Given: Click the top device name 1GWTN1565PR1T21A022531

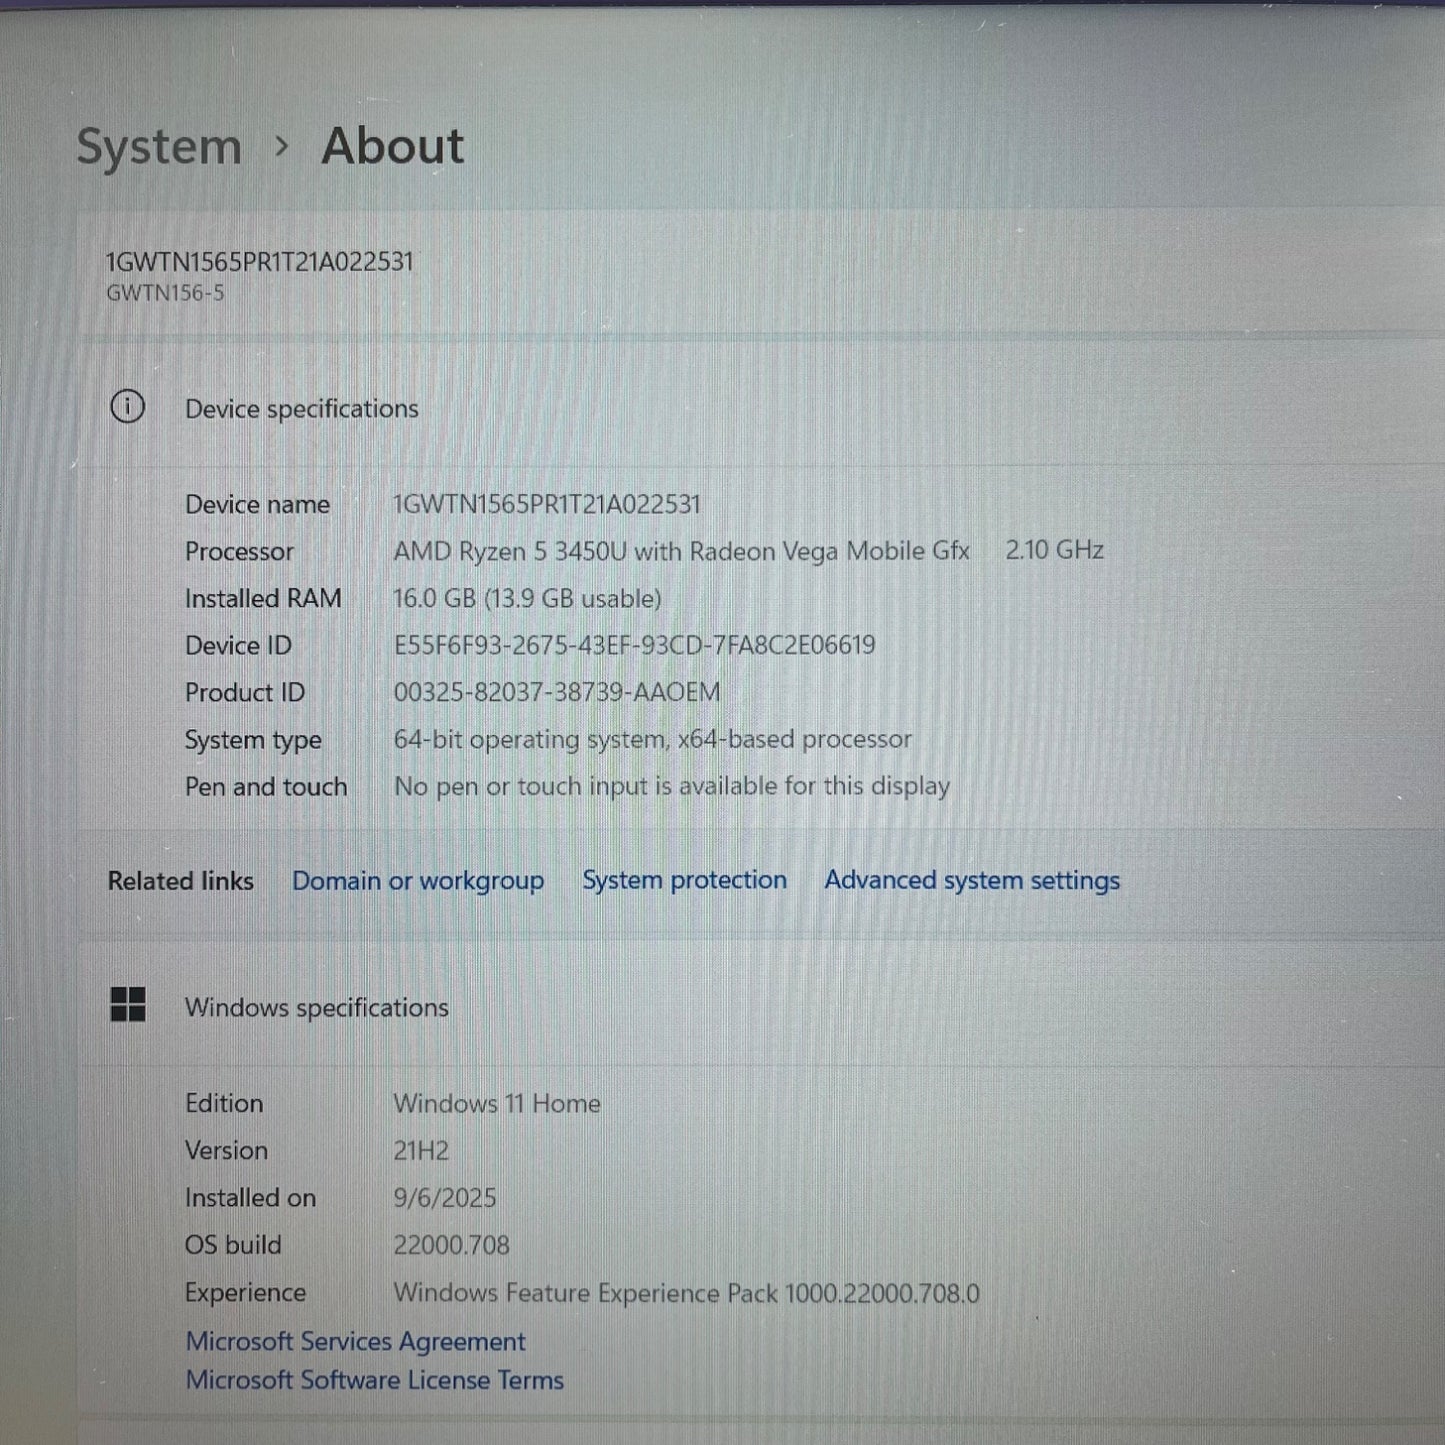Looking at the screenshot, I should pyautogui.click(x=259, y=262).
